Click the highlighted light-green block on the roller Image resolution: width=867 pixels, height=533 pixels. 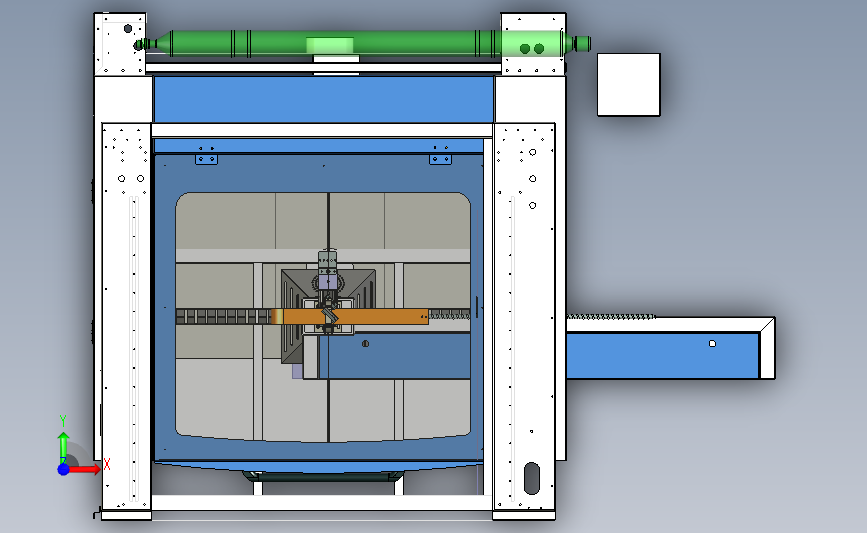tap(330, 45)
